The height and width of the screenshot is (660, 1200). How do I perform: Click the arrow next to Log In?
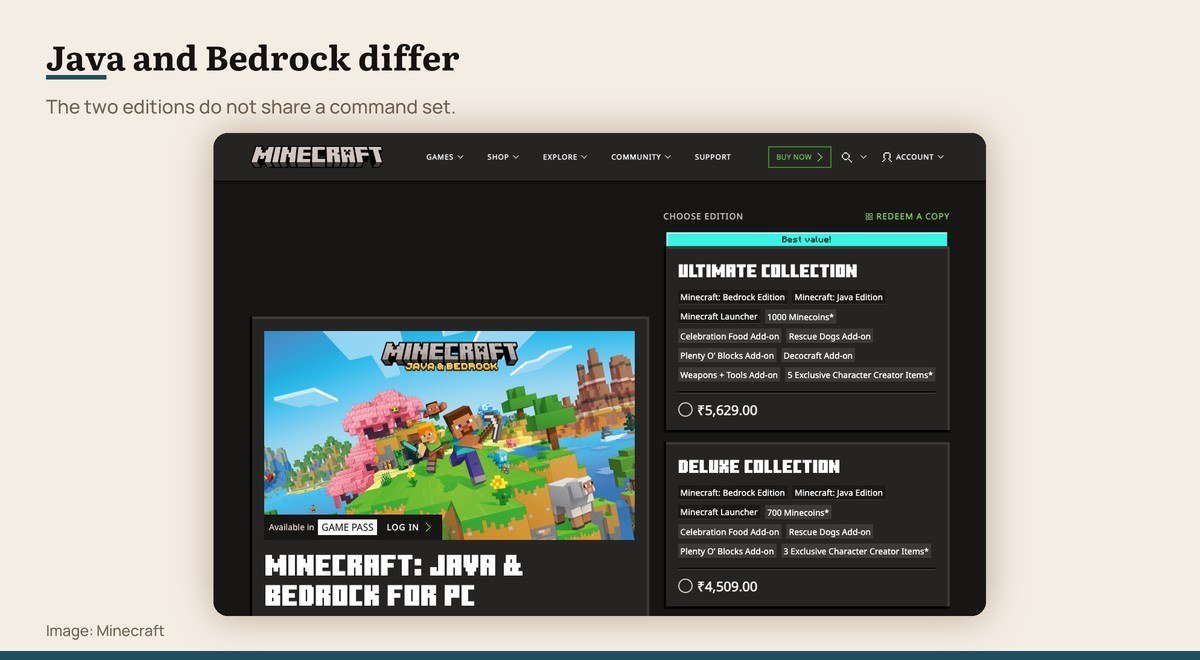[428, 527]
